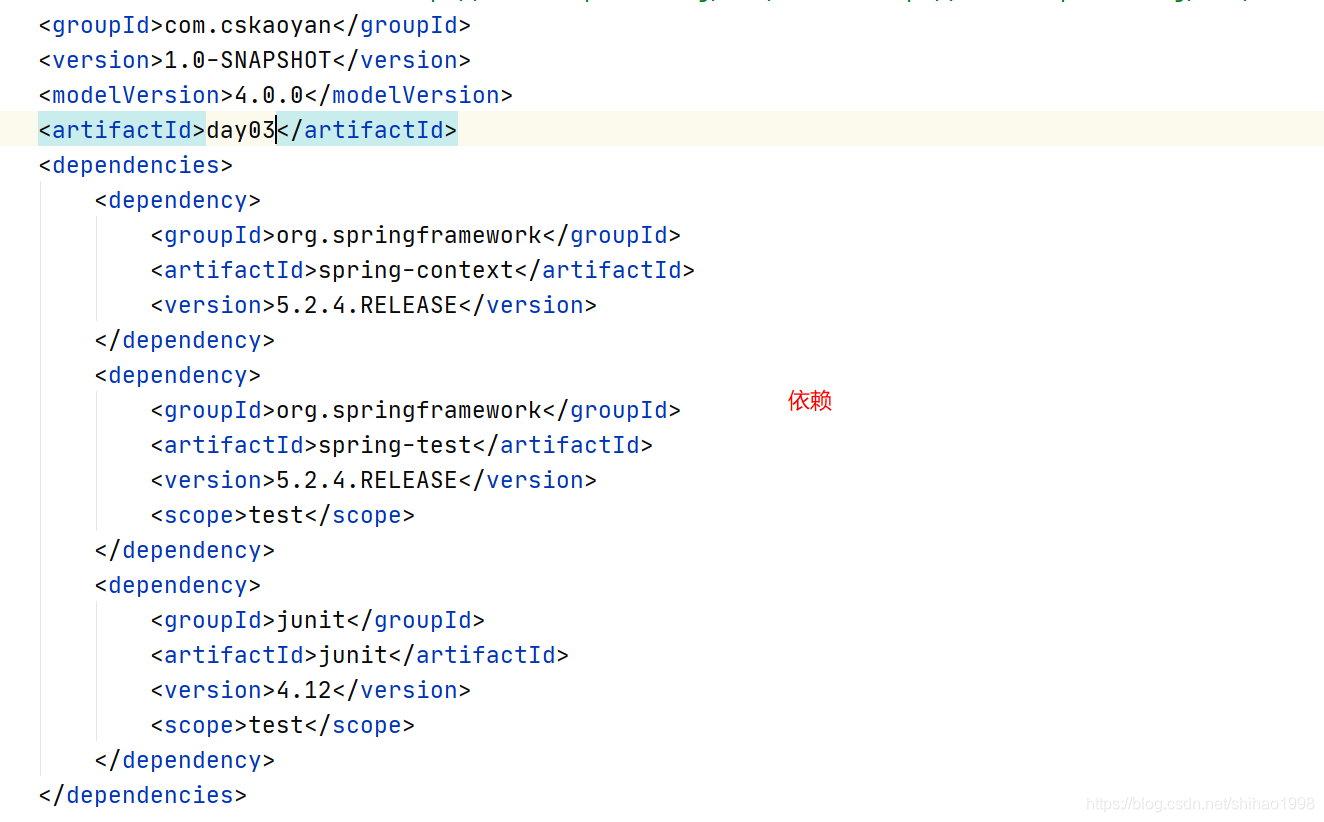Click the scope test line below version 4.12
Screen dimensions: 1324x822
[282, 725]
